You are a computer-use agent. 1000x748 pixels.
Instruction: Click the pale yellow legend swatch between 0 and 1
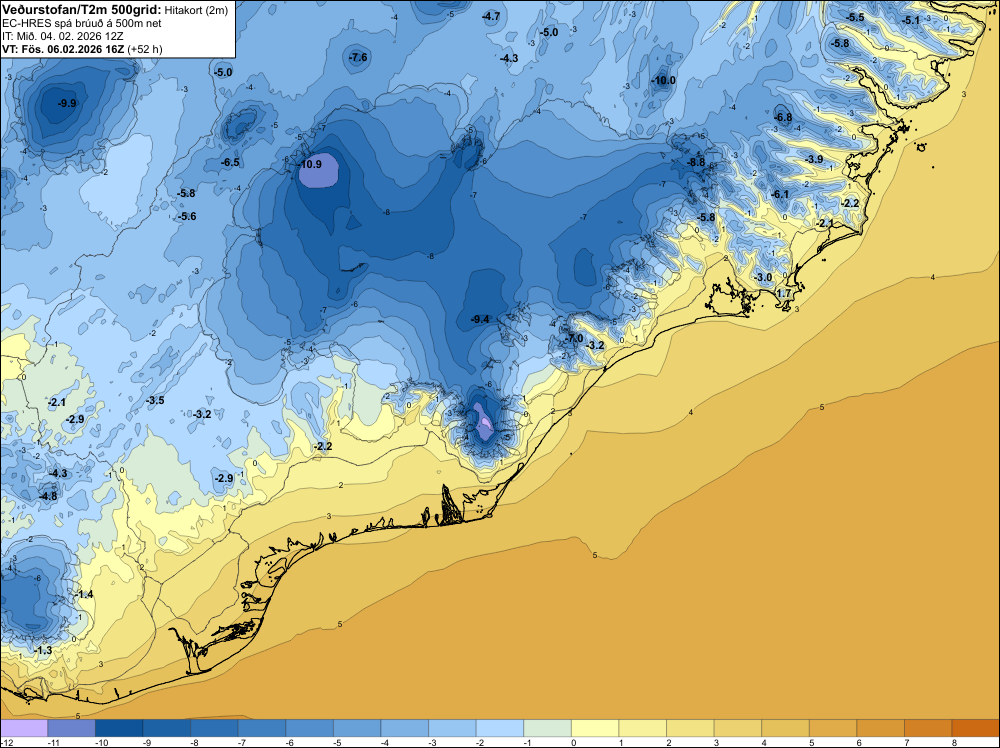click(x=595, y=728)
